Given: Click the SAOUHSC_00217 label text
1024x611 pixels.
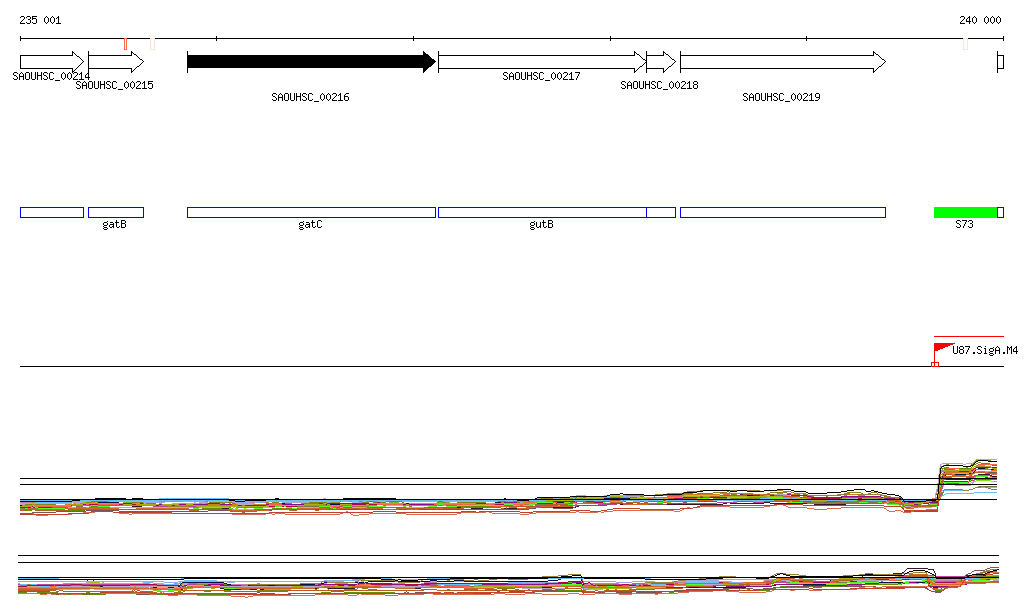Looking at the screenshot, I should click(x=541, y=76).
